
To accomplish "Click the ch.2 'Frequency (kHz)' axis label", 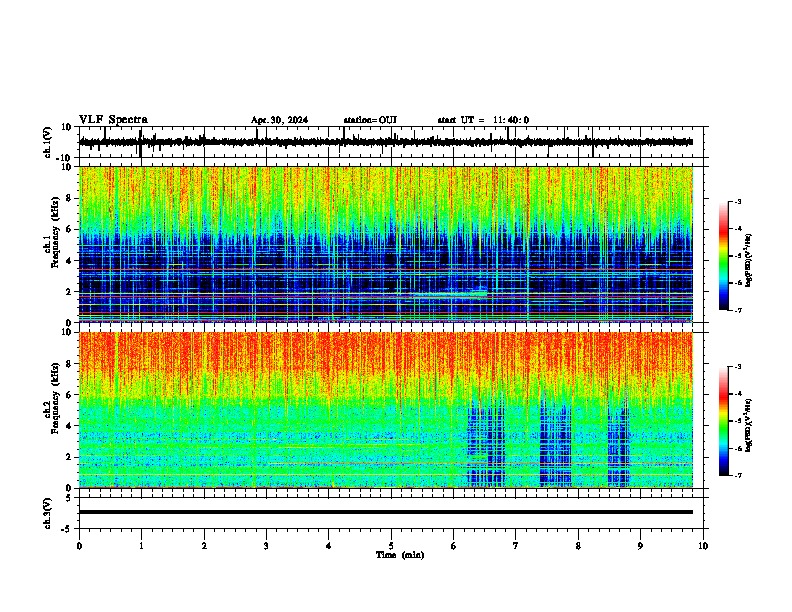I will click(53, 398).
